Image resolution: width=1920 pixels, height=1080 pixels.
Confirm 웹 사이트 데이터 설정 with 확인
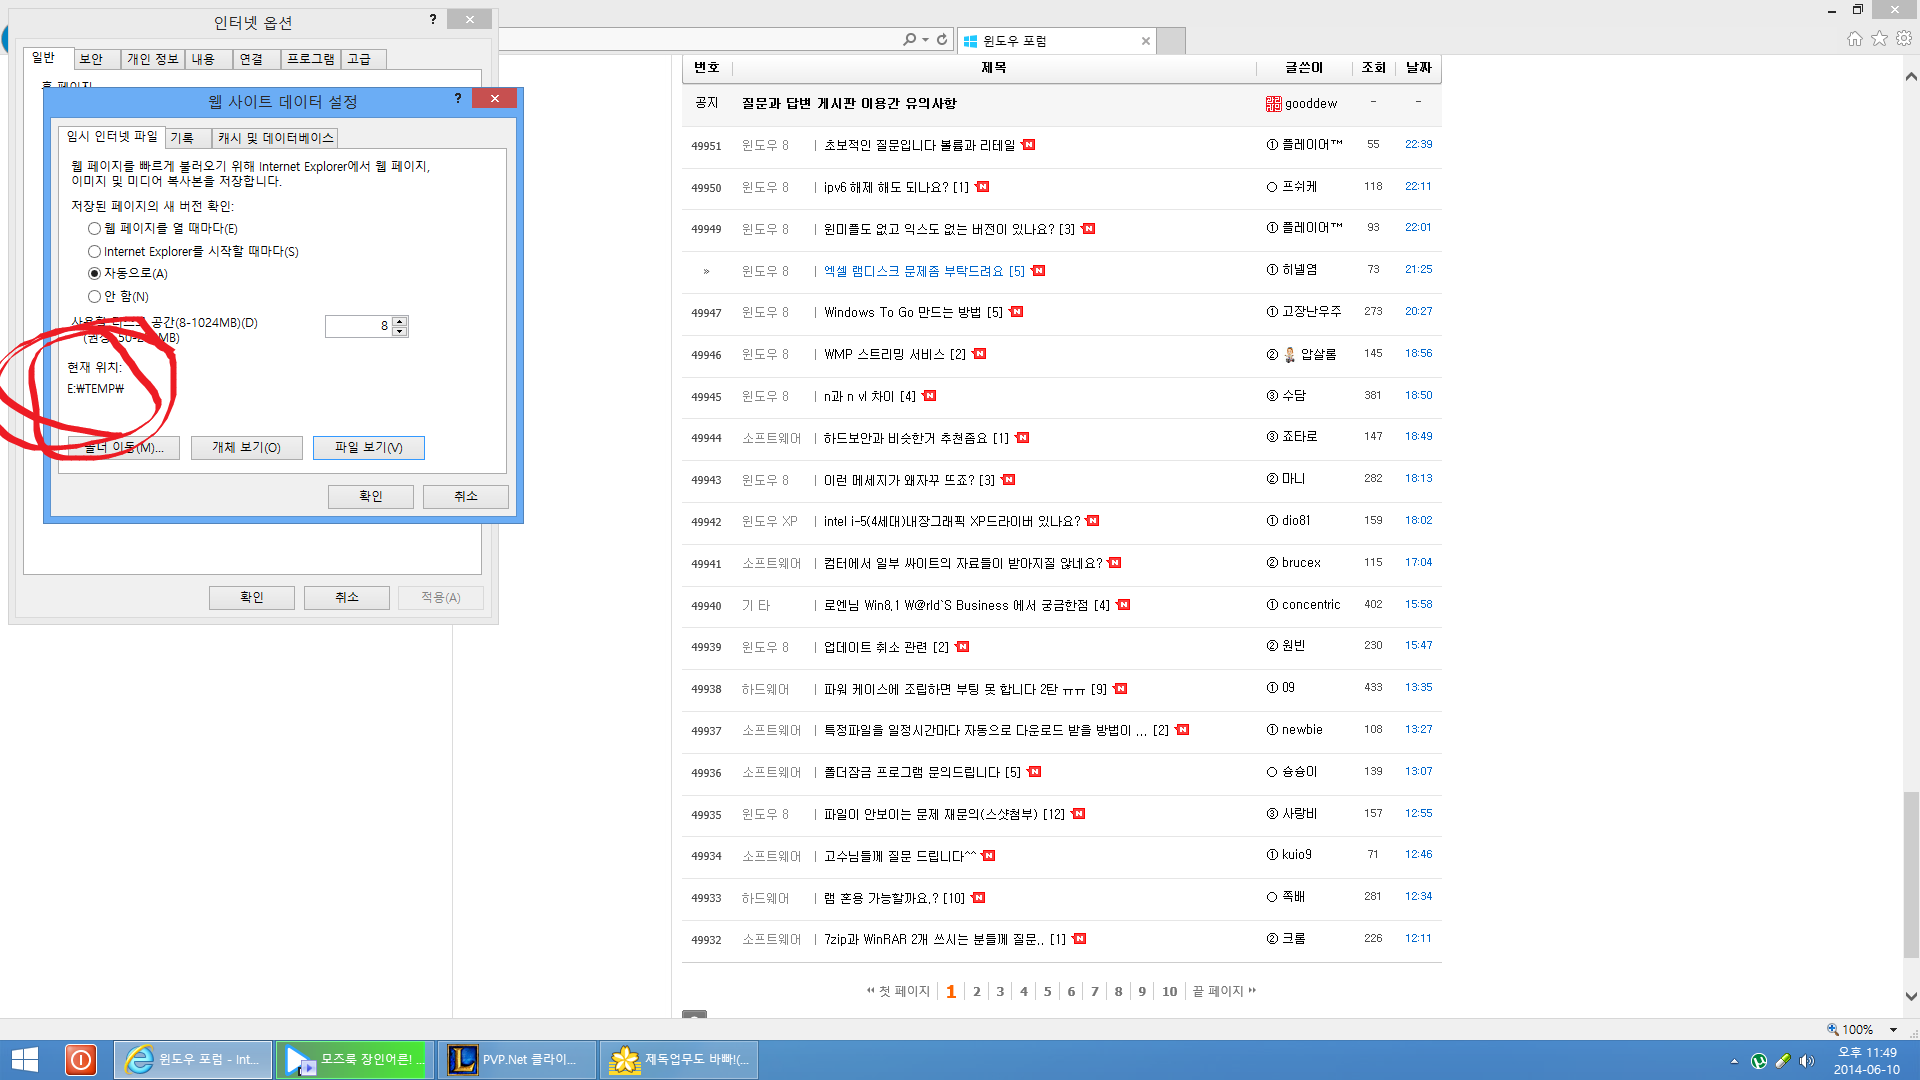pyautogui.click(x=371, y=497)
